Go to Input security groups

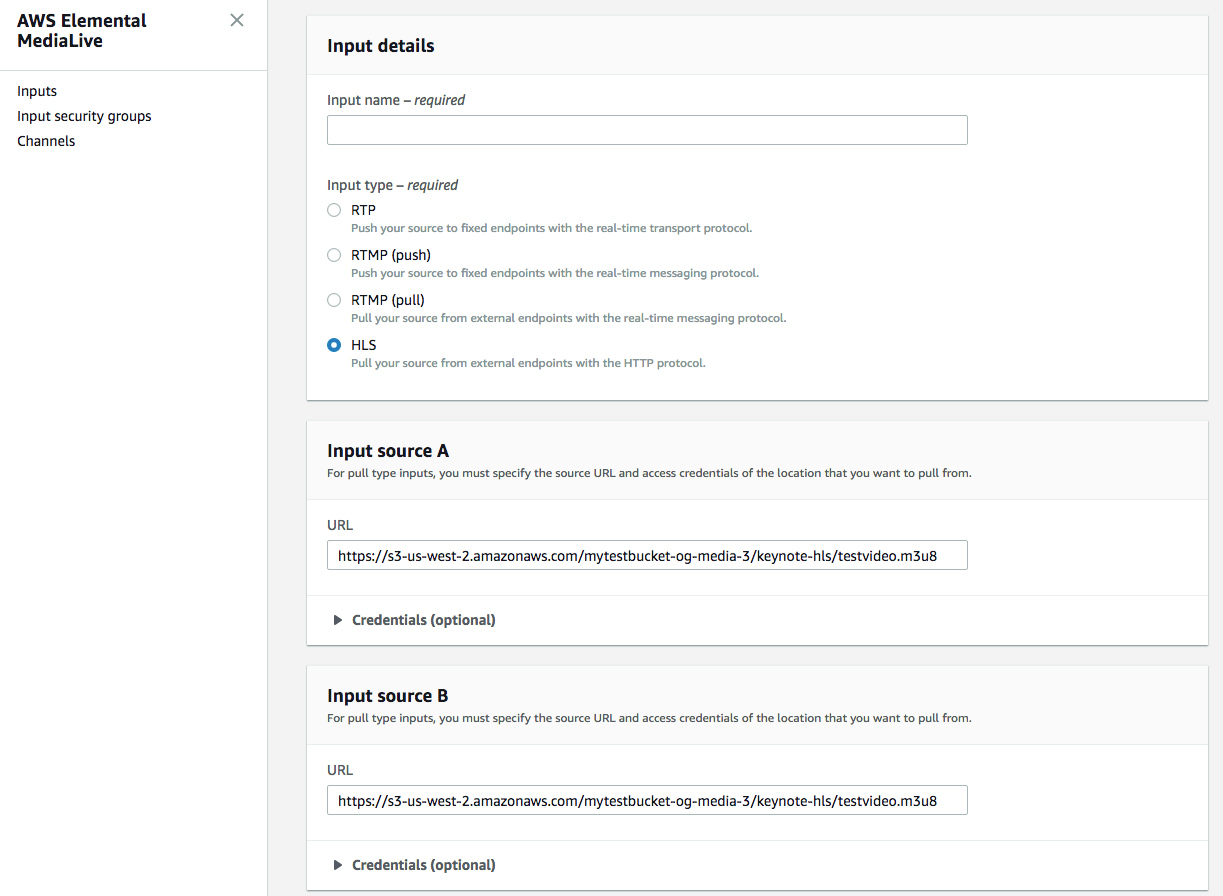click(x=84, y=116)
